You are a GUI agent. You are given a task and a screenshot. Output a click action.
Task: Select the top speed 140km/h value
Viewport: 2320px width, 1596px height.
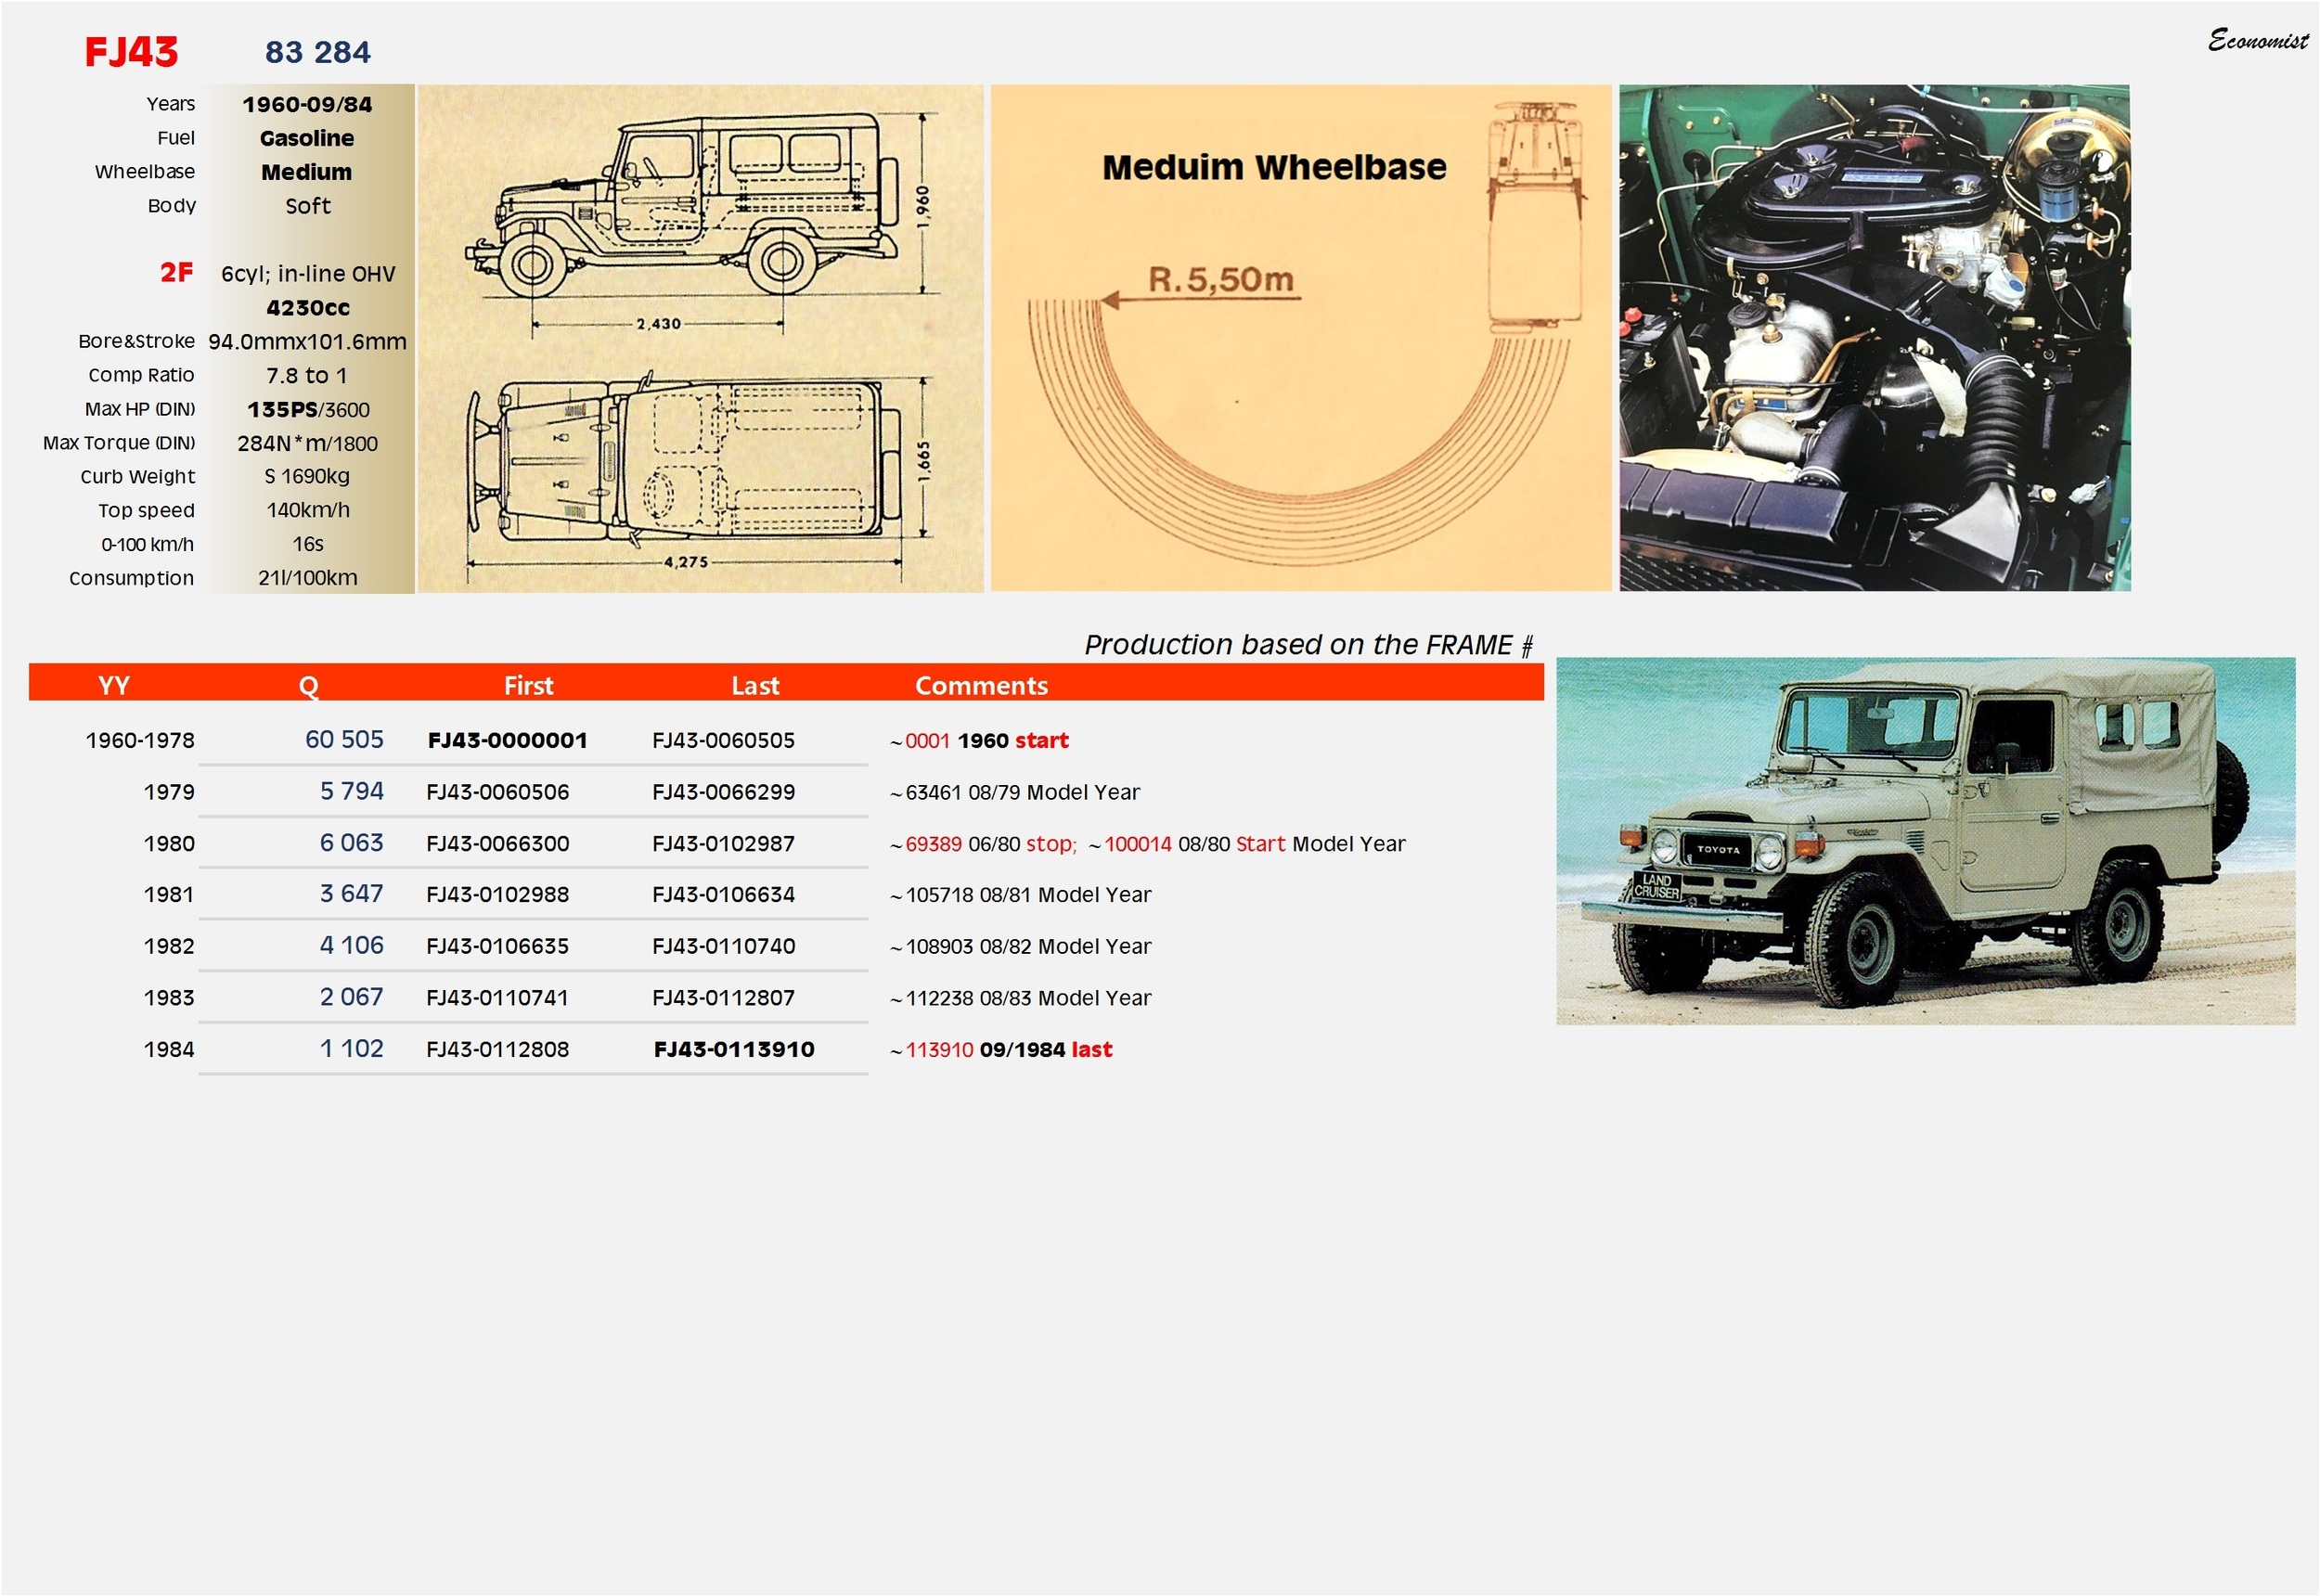308,511
